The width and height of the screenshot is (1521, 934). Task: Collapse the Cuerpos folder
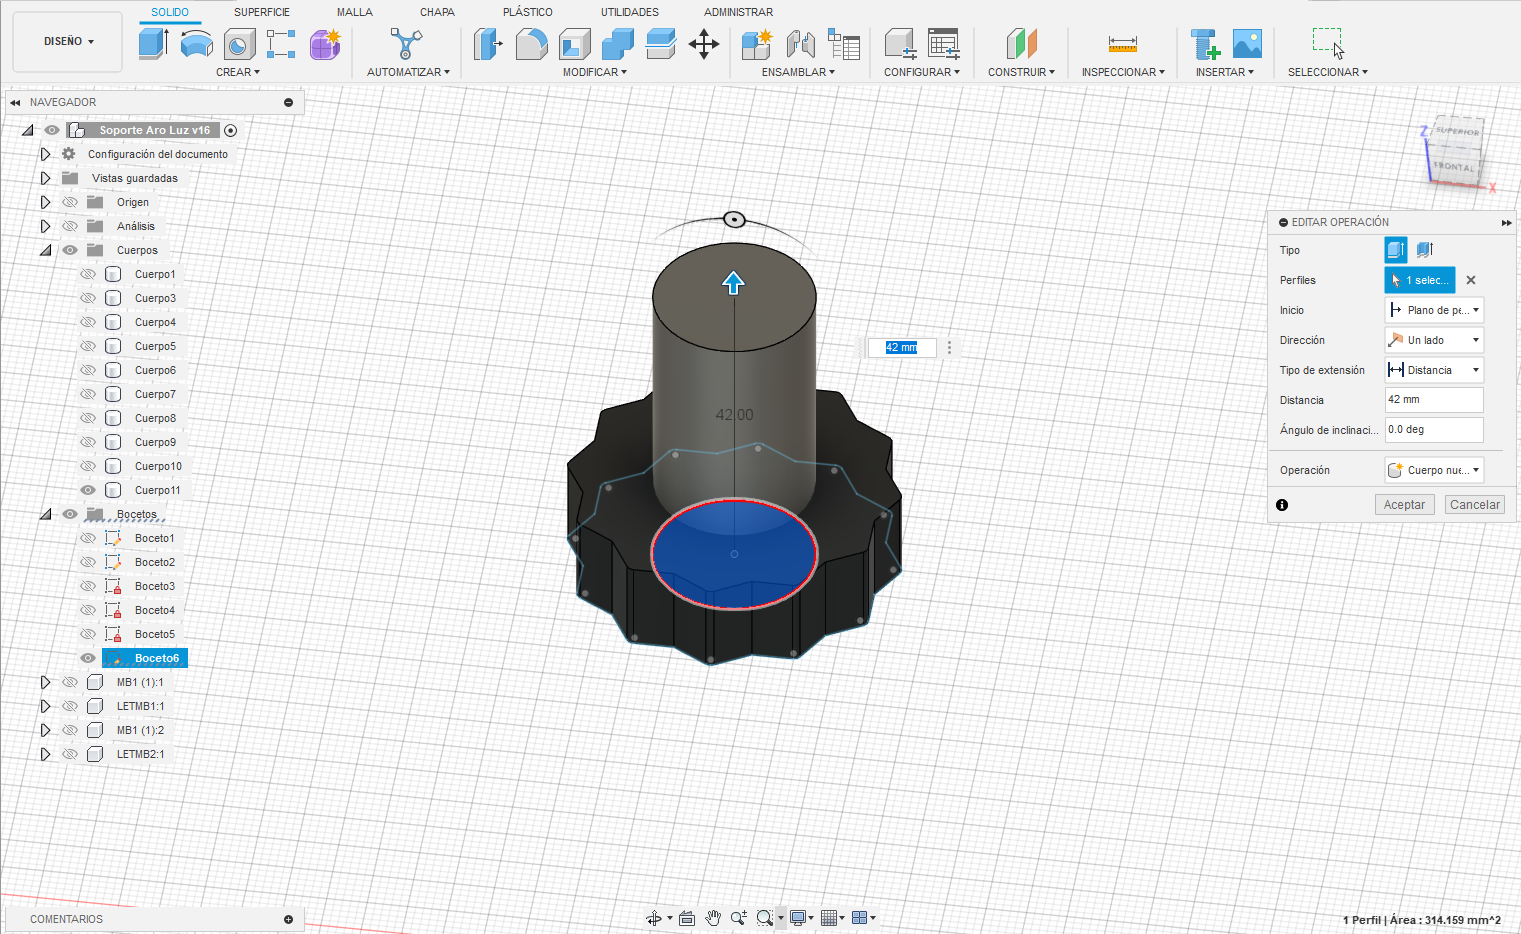tap(45, 250)
